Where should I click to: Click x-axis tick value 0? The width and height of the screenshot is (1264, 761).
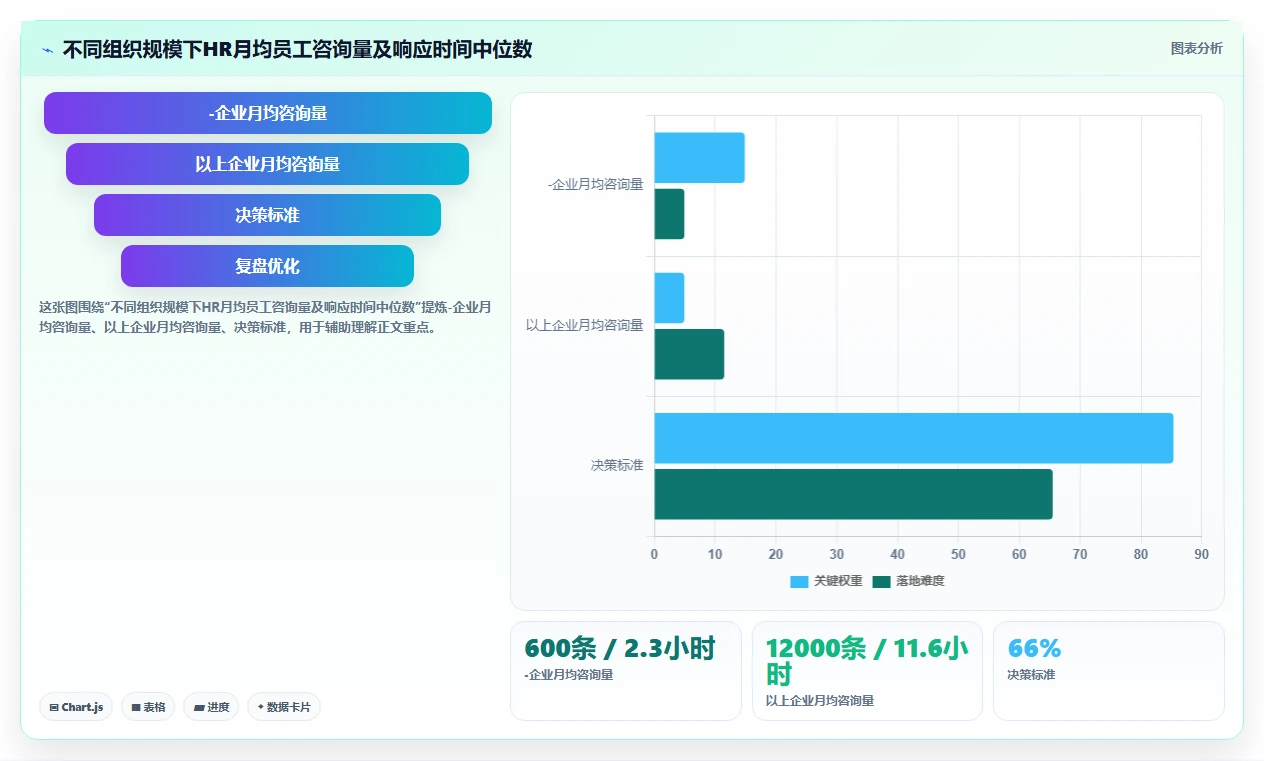click(x=655, y=555)
